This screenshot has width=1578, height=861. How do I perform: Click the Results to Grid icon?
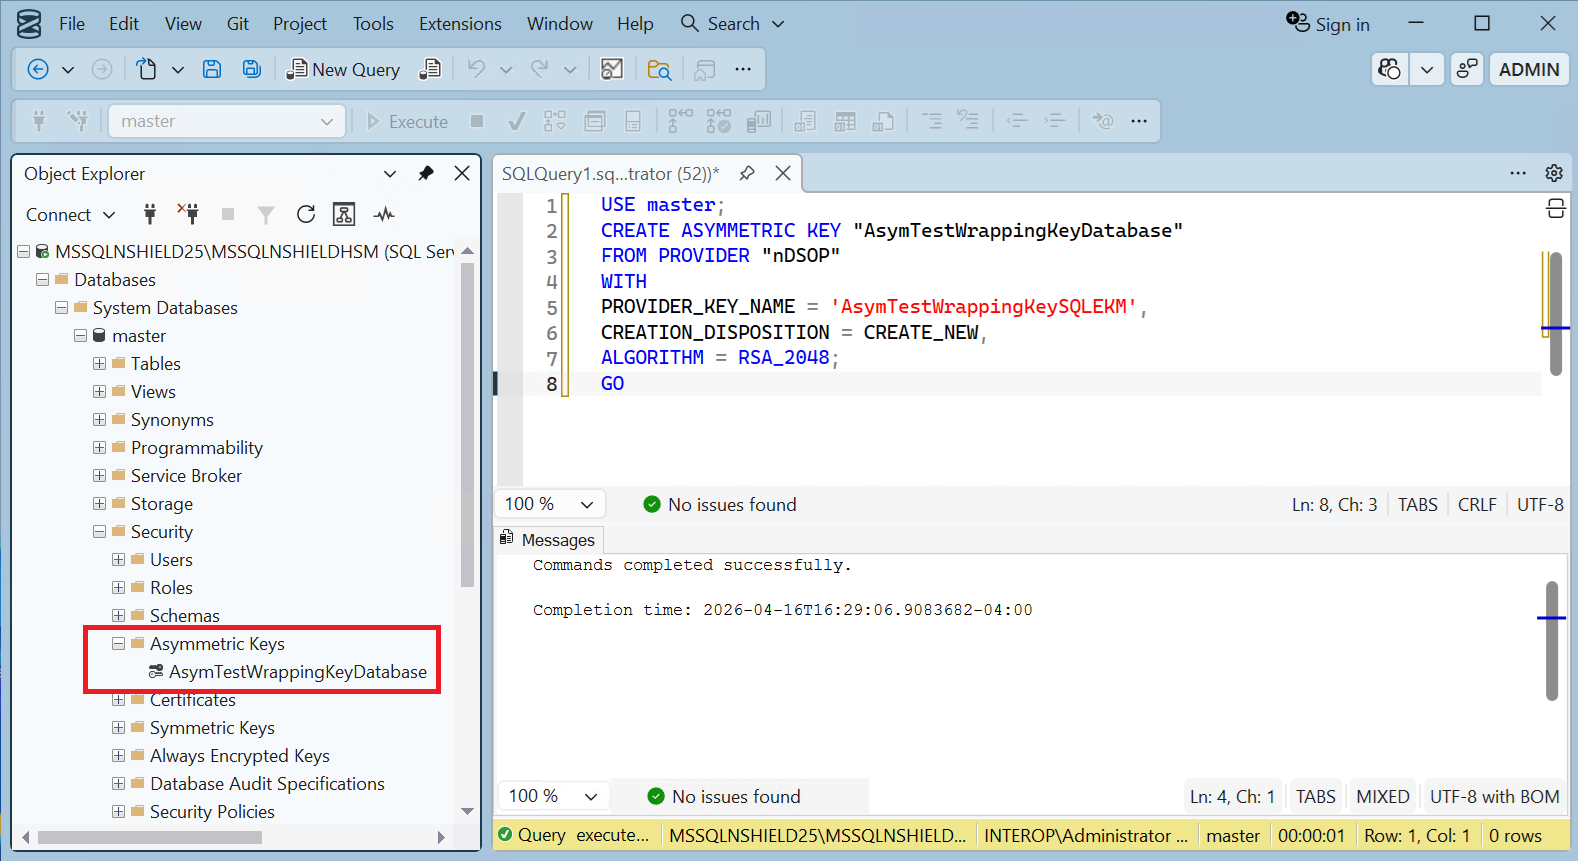(845, 121)
